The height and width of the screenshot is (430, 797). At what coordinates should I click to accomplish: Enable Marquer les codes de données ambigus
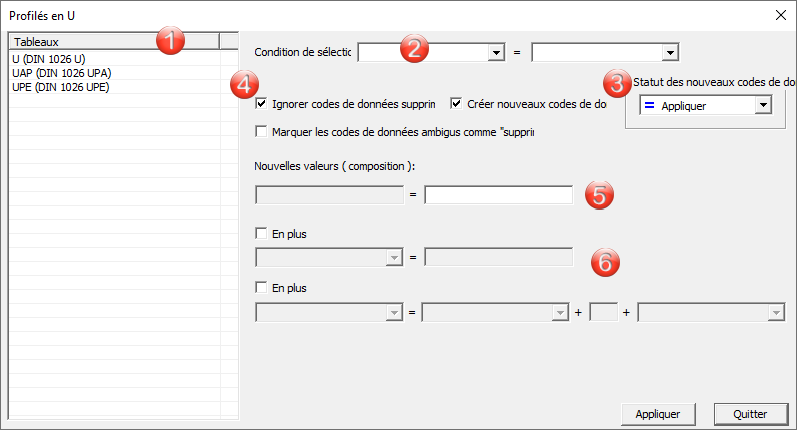(262, 131)
